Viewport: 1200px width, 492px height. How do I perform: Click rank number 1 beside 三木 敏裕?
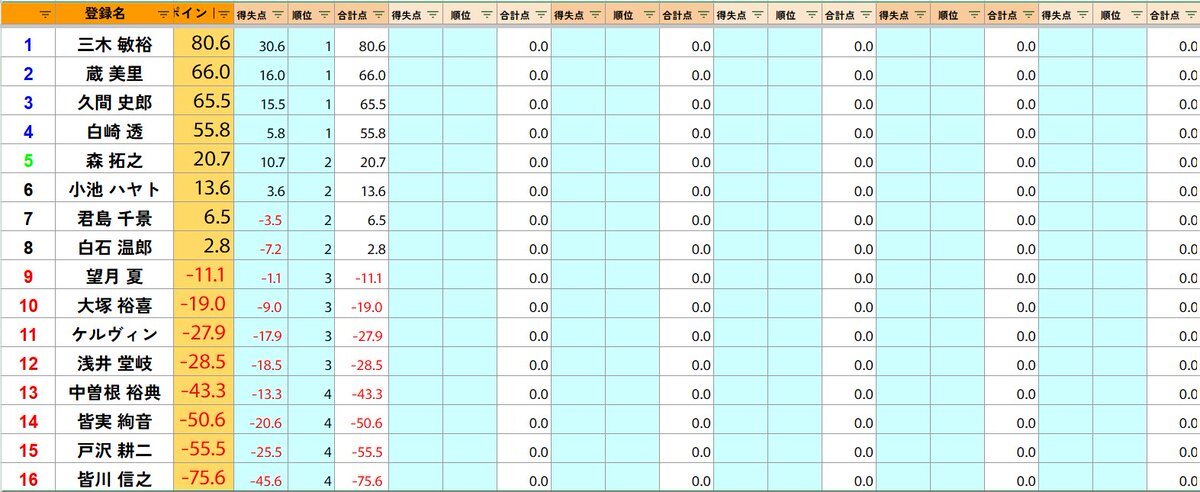coord(28,45)
